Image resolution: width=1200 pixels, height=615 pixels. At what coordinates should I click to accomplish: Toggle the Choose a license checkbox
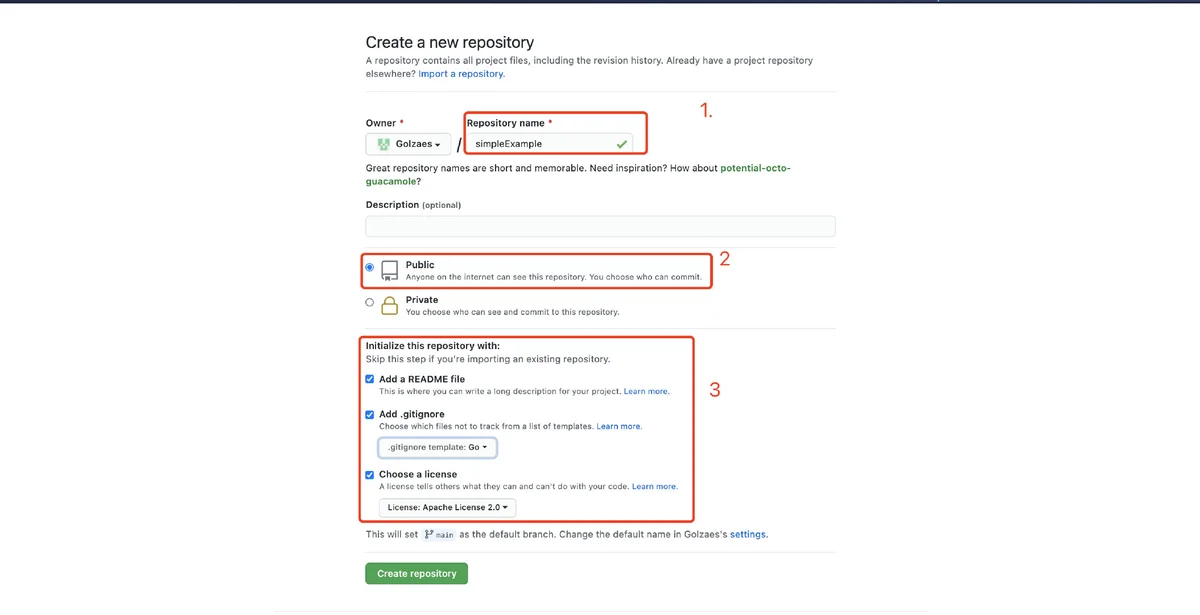click(370, 475)
